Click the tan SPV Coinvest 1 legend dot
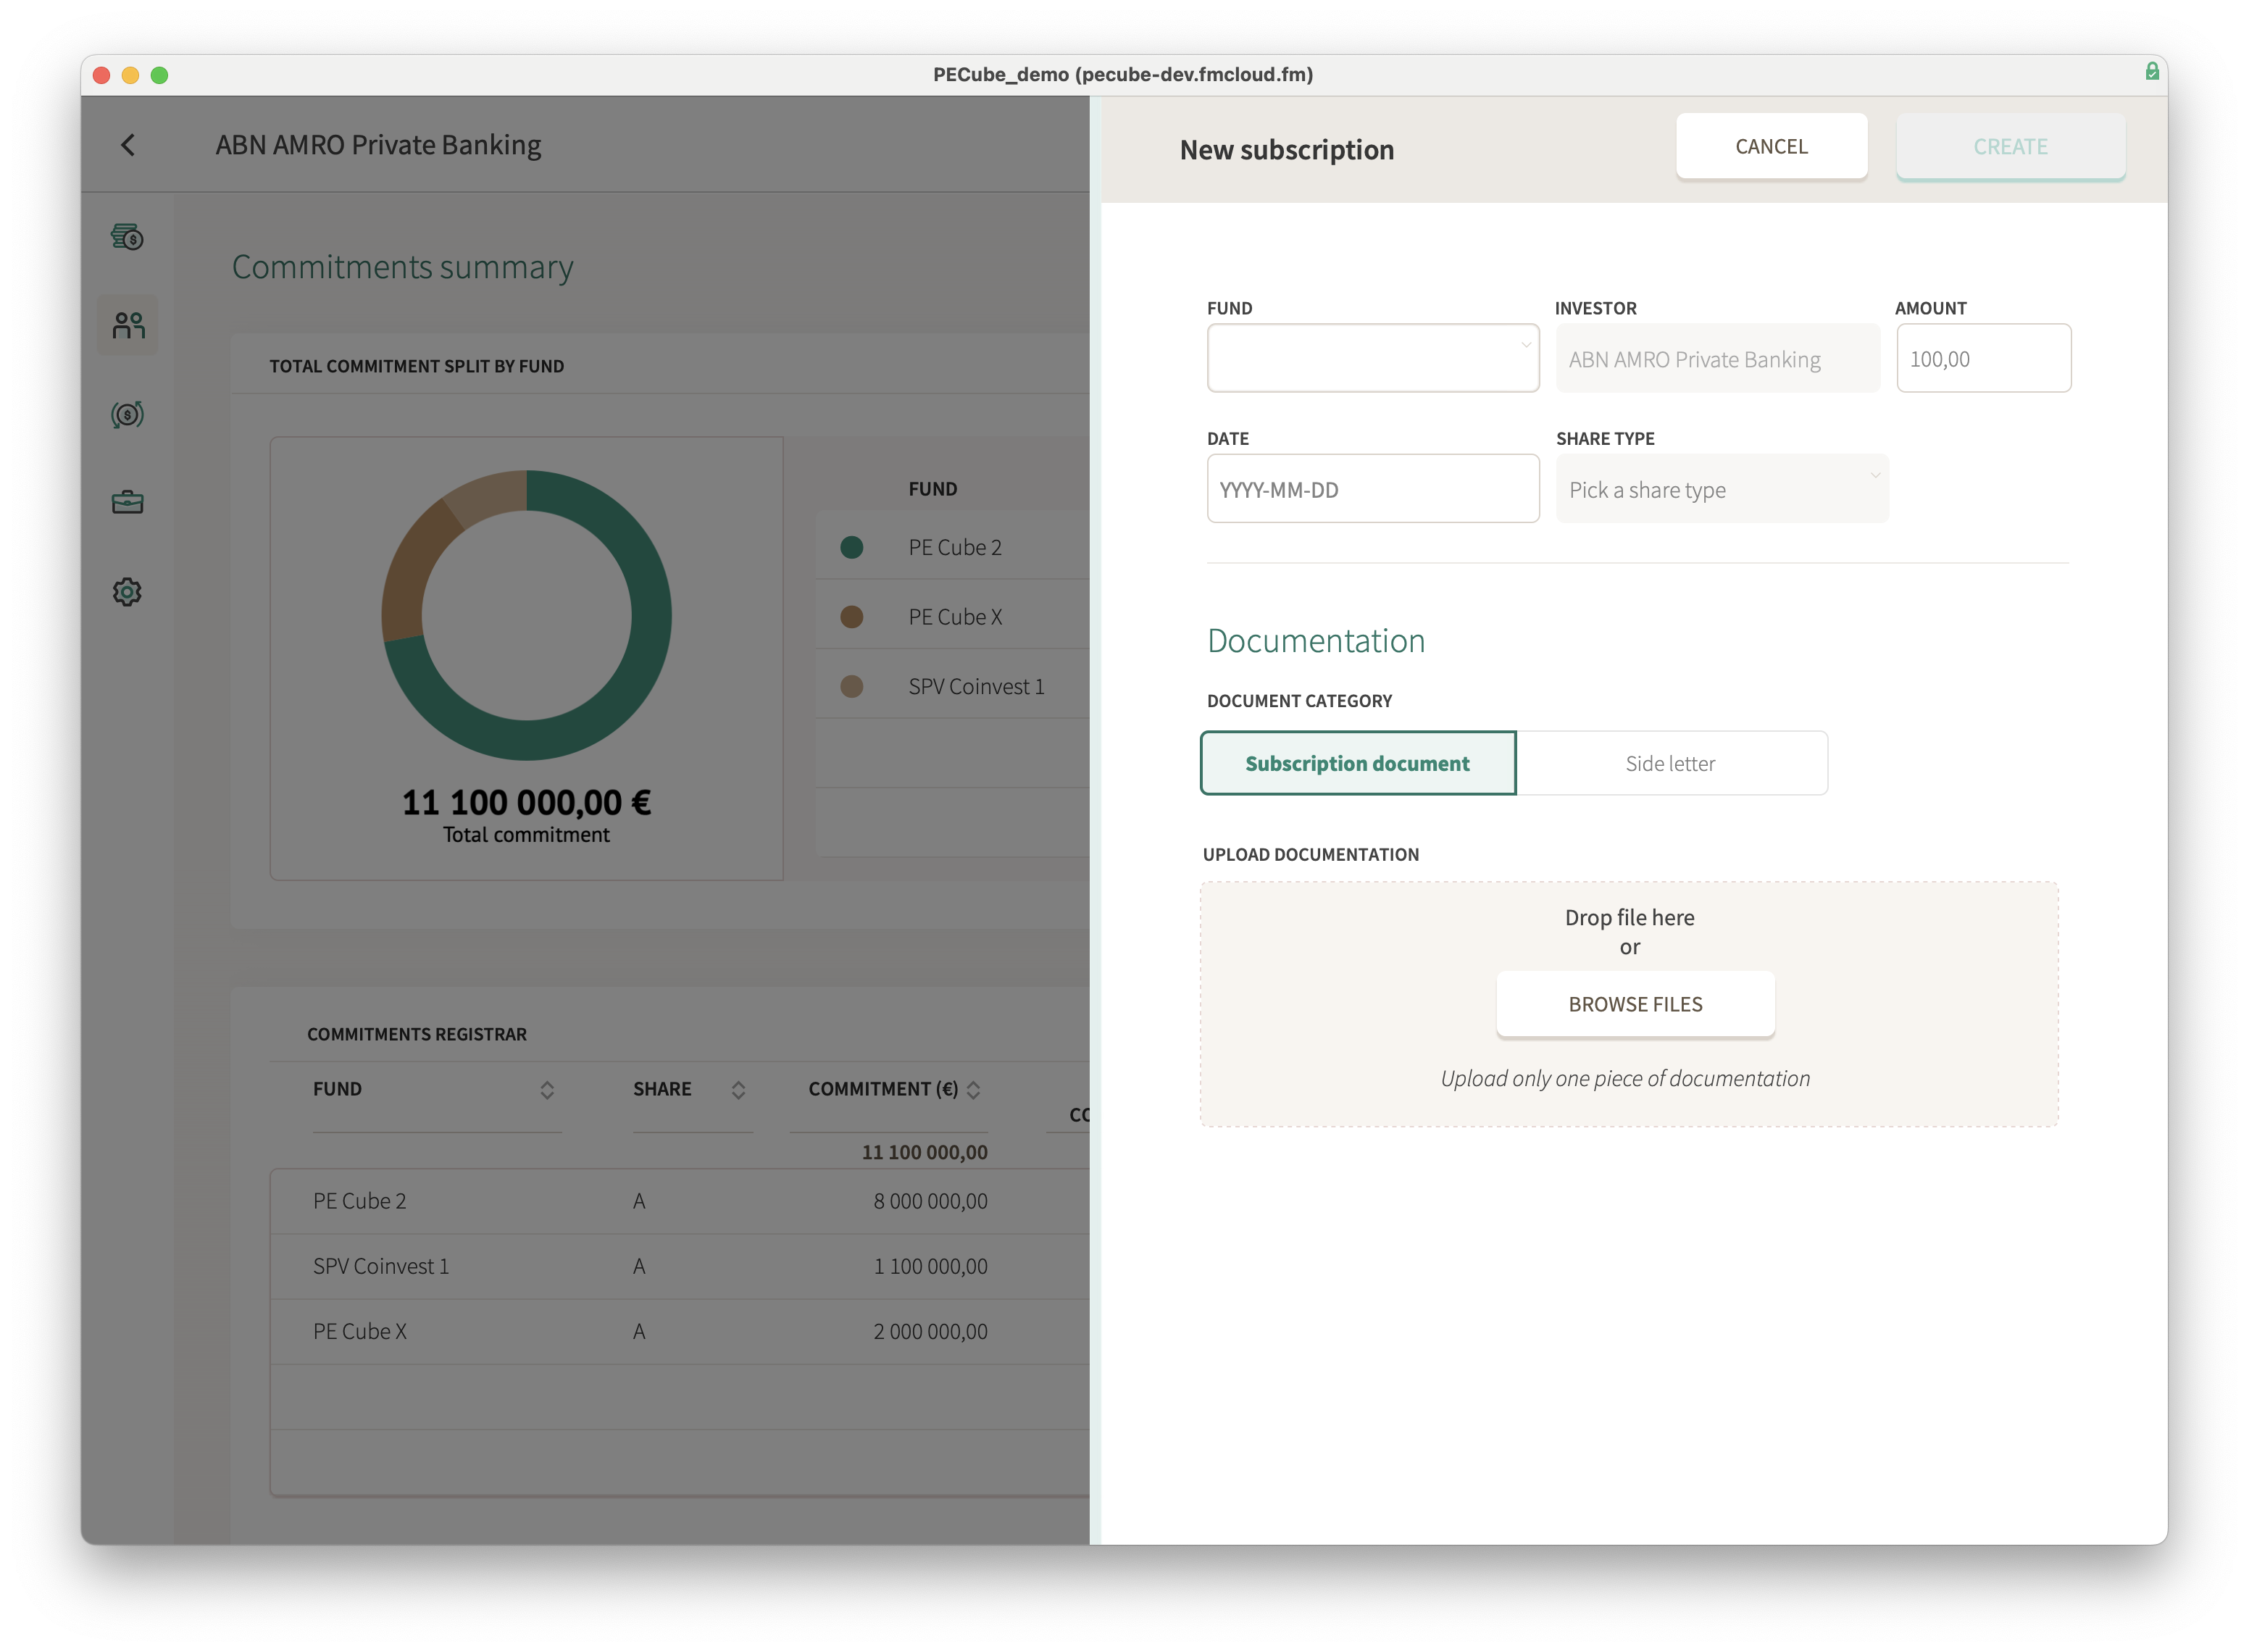The height and width of the screenshot is (1652, 2249). click(x=851, y=687)
